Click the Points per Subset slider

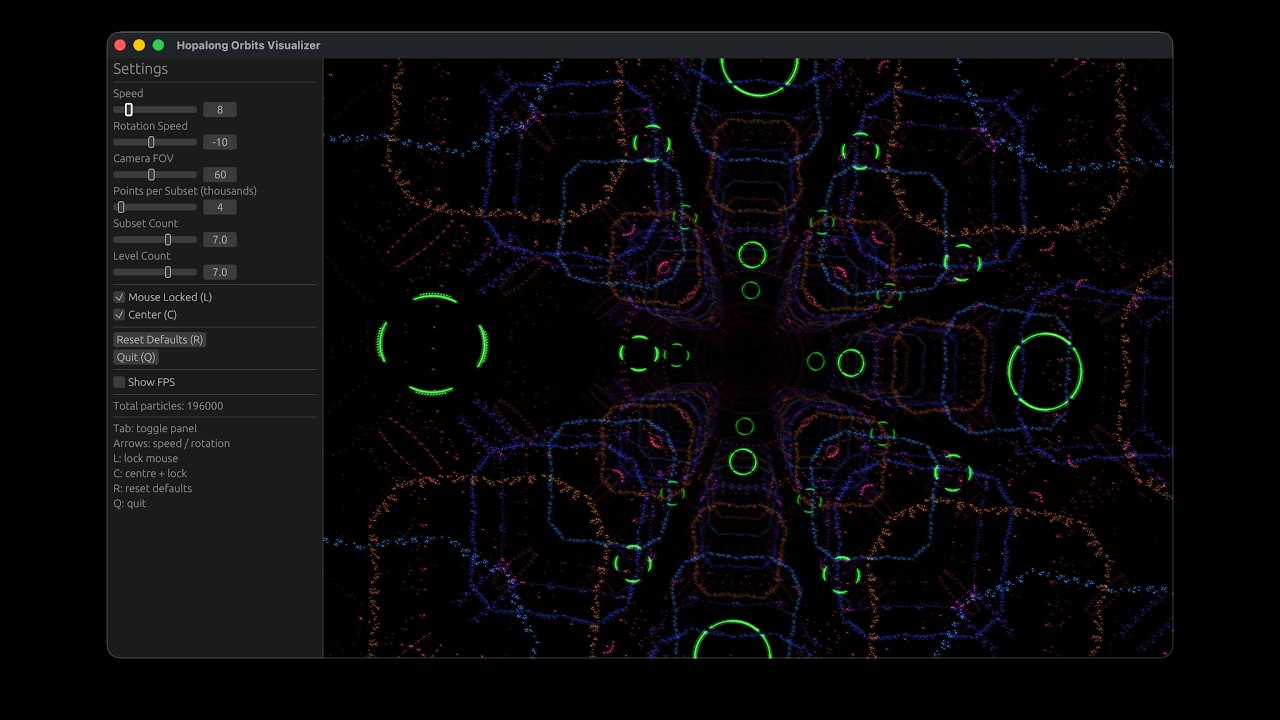(122, 207)
